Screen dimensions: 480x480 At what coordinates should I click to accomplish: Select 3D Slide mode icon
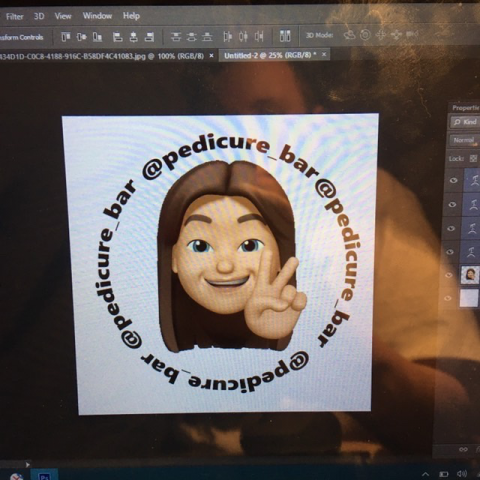click(397, 34)
